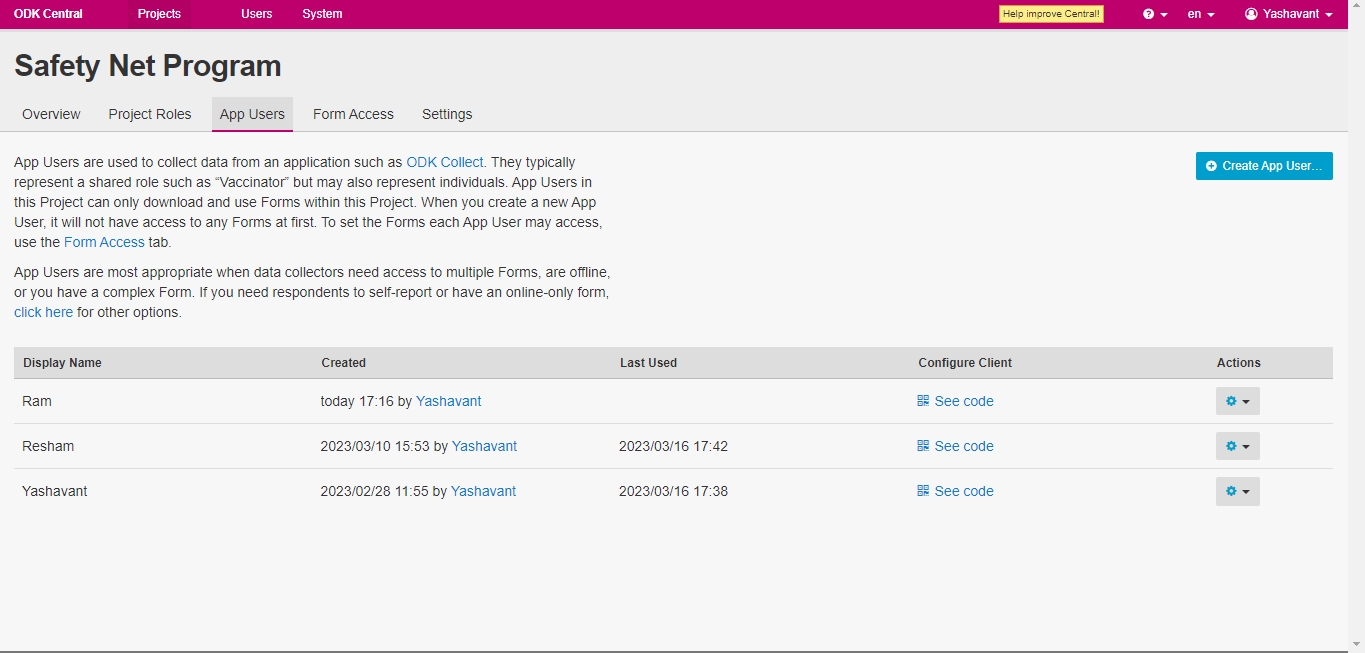
Task: Go to the Form Access tab
Action: [x=353, y=114]
